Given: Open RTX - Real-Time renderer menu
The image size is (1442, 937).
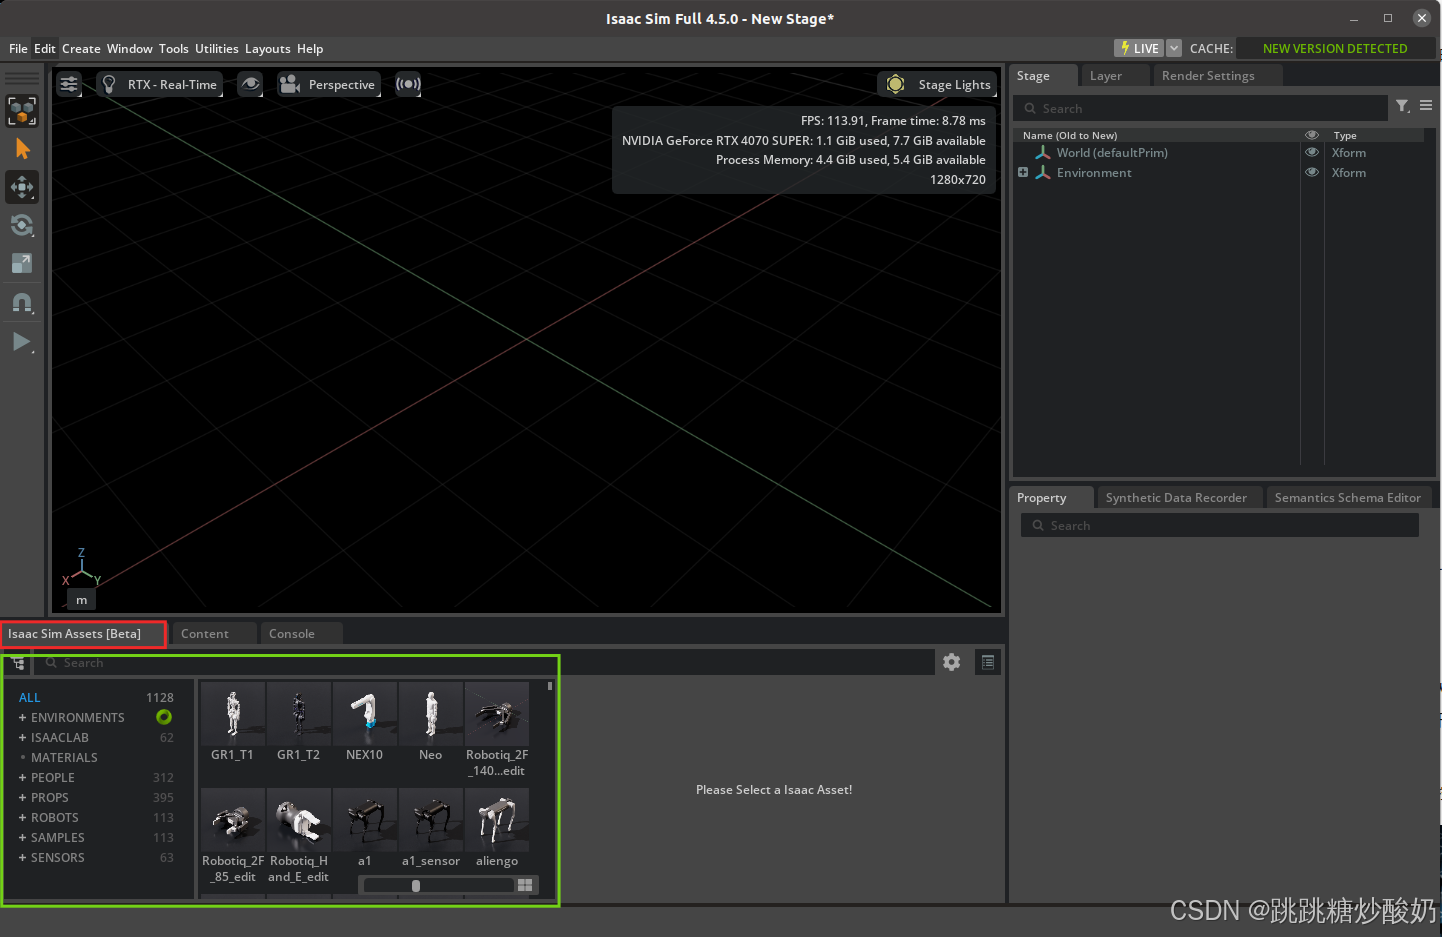Looking at the screenshot, I should (x=160, y=84).
